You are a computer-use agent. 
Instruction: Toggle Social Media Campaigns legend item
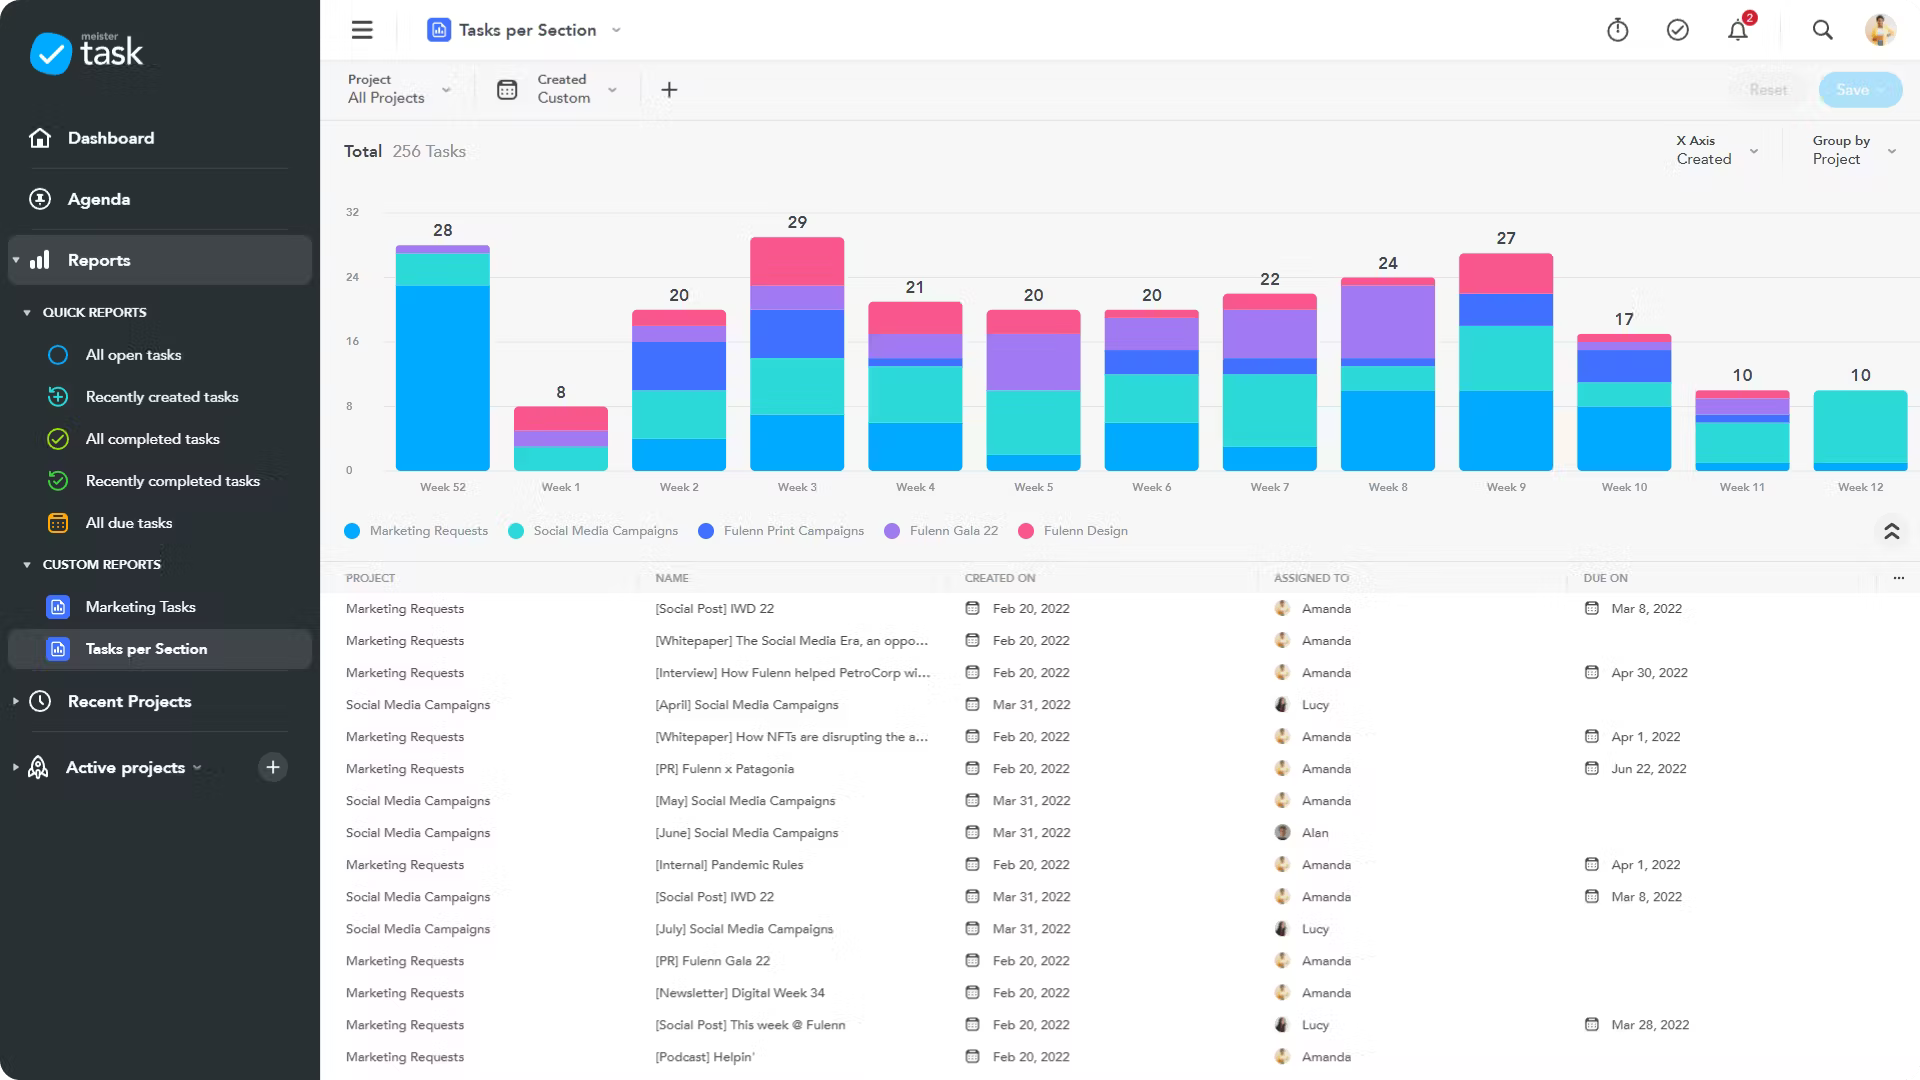coord(604,531)
